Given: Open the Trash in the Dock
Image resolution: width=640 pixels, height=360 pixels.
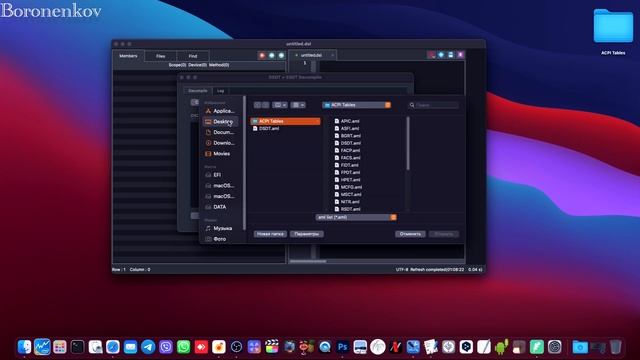Looking at the screenshot, I should coord(616,347).
